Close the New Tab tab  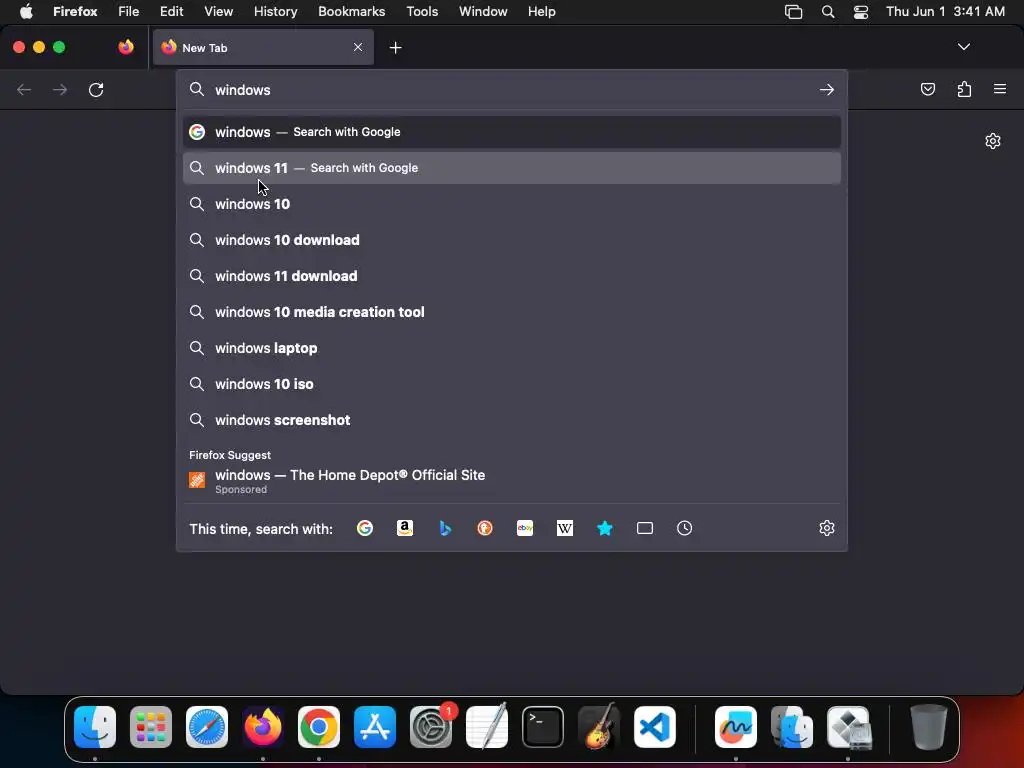click(x=358, y=47)
